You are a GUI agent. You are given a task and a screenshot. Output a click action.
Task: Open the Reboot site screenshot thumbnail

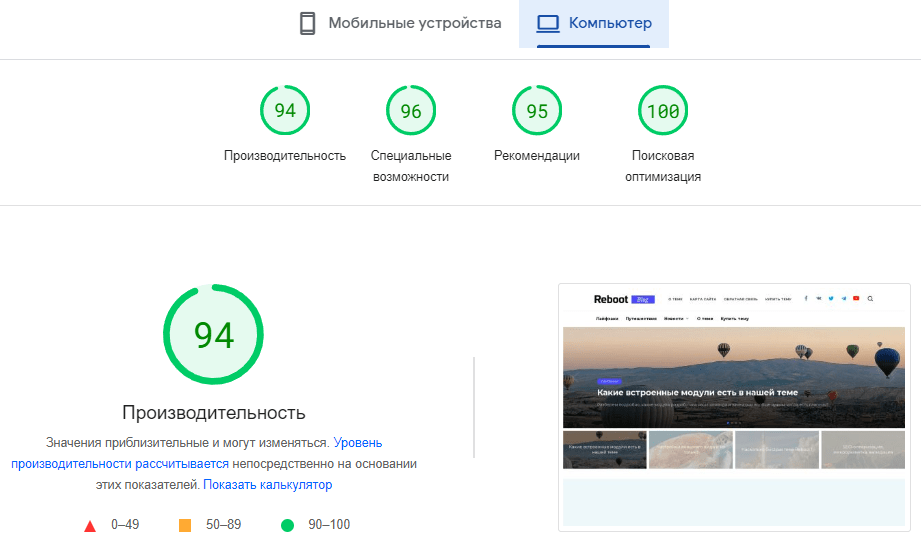click(x=734, y=408)
